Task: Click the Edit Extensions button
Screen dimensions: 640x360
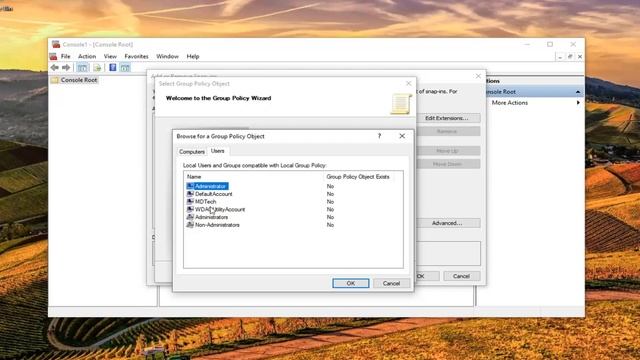Action: 447,118
